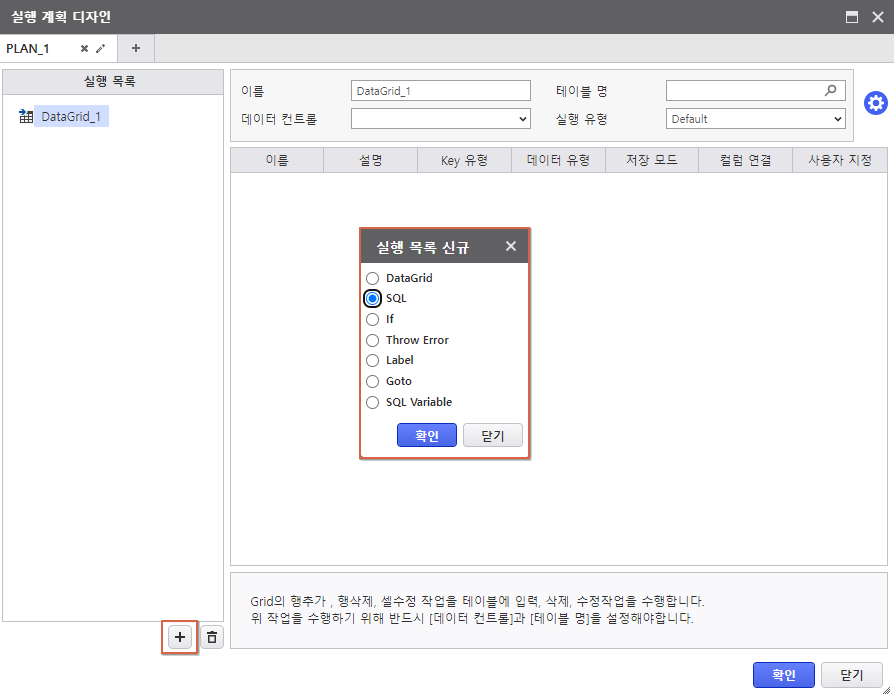
Task: Click the blue gear settings icon
Action: [x=875, y=104]
